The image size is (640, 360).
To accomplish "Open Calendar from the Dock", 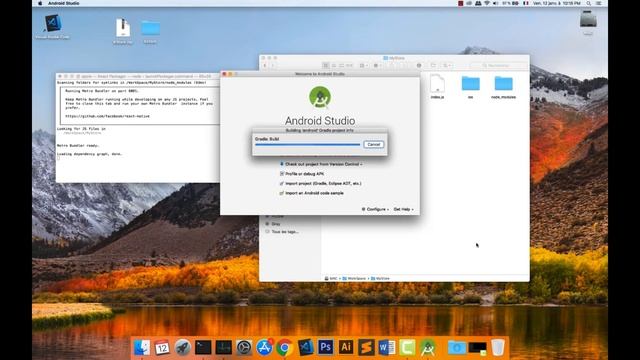I will pyautogui.click(x=162, y=347).
